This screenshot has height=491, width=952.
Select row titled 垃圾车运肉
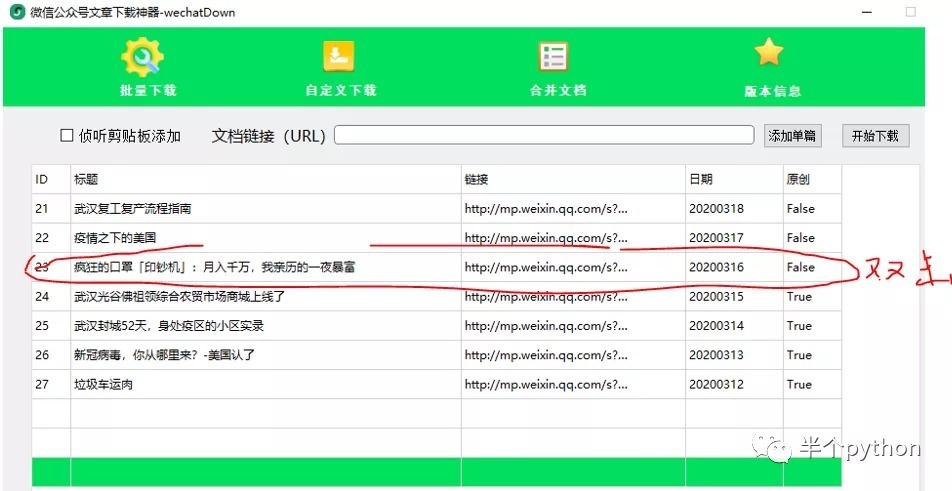pyautogui.click(x=437, y=384)
